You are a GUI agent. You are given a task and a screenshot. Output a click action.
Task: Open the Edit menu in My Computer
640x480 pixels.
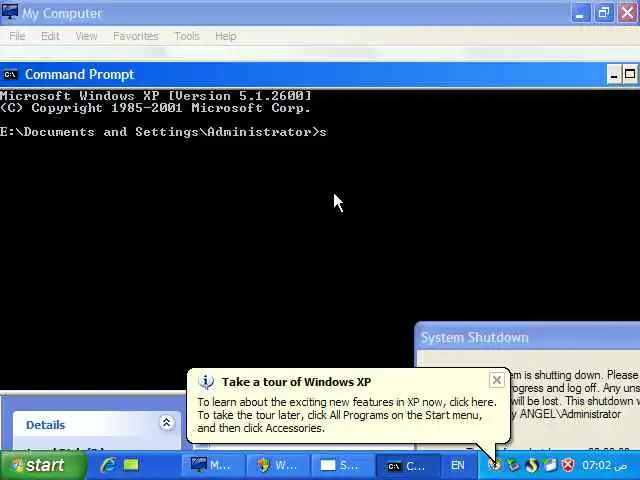coord(51,36)
